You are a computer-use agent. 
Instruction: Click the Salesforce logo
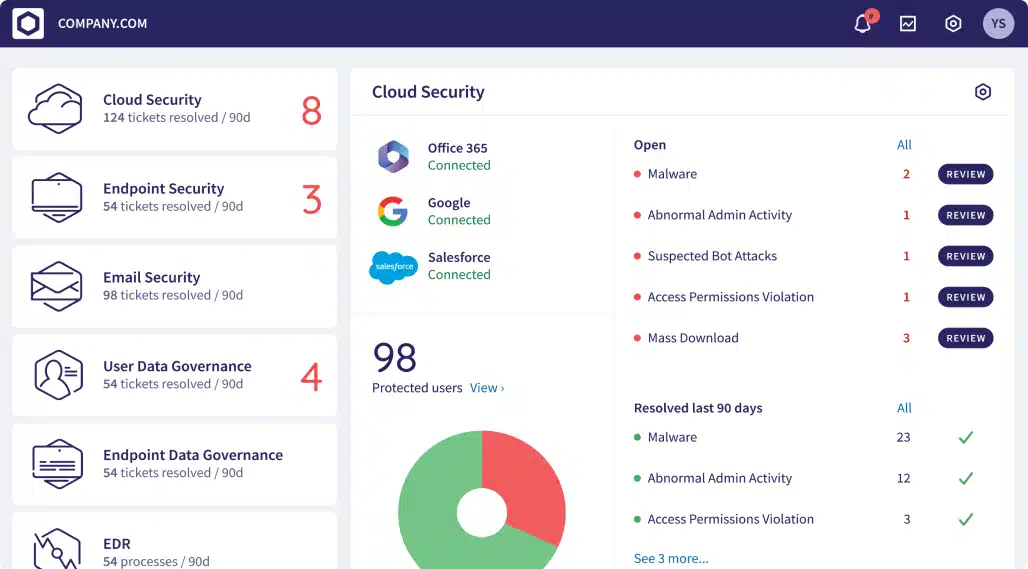[393, 267]
